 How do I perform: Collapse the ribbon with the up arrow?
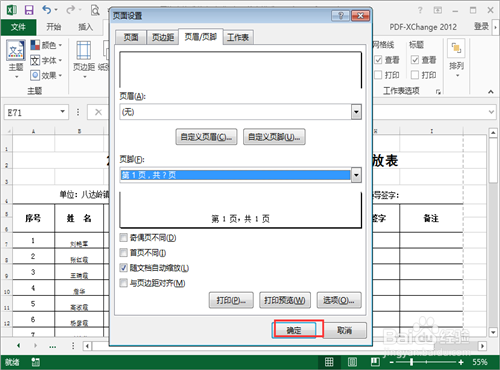491,92
